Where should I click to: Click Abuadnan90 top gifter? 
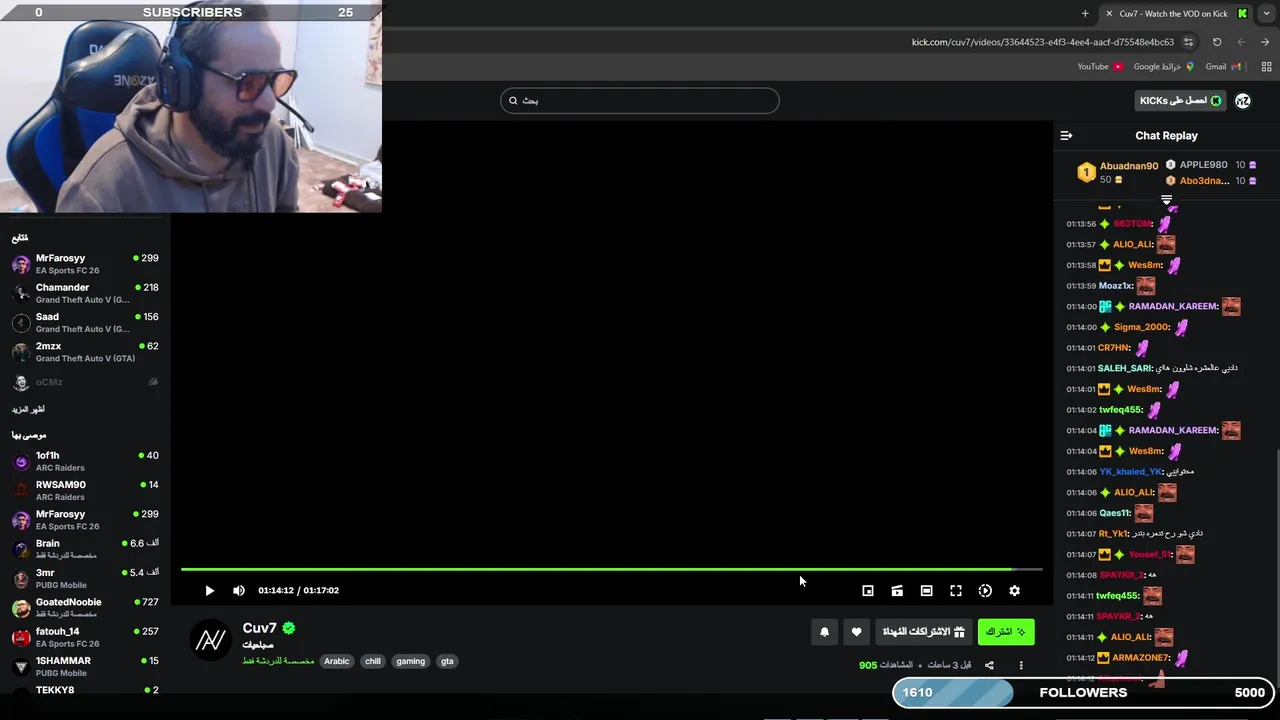click(1128, 166)
